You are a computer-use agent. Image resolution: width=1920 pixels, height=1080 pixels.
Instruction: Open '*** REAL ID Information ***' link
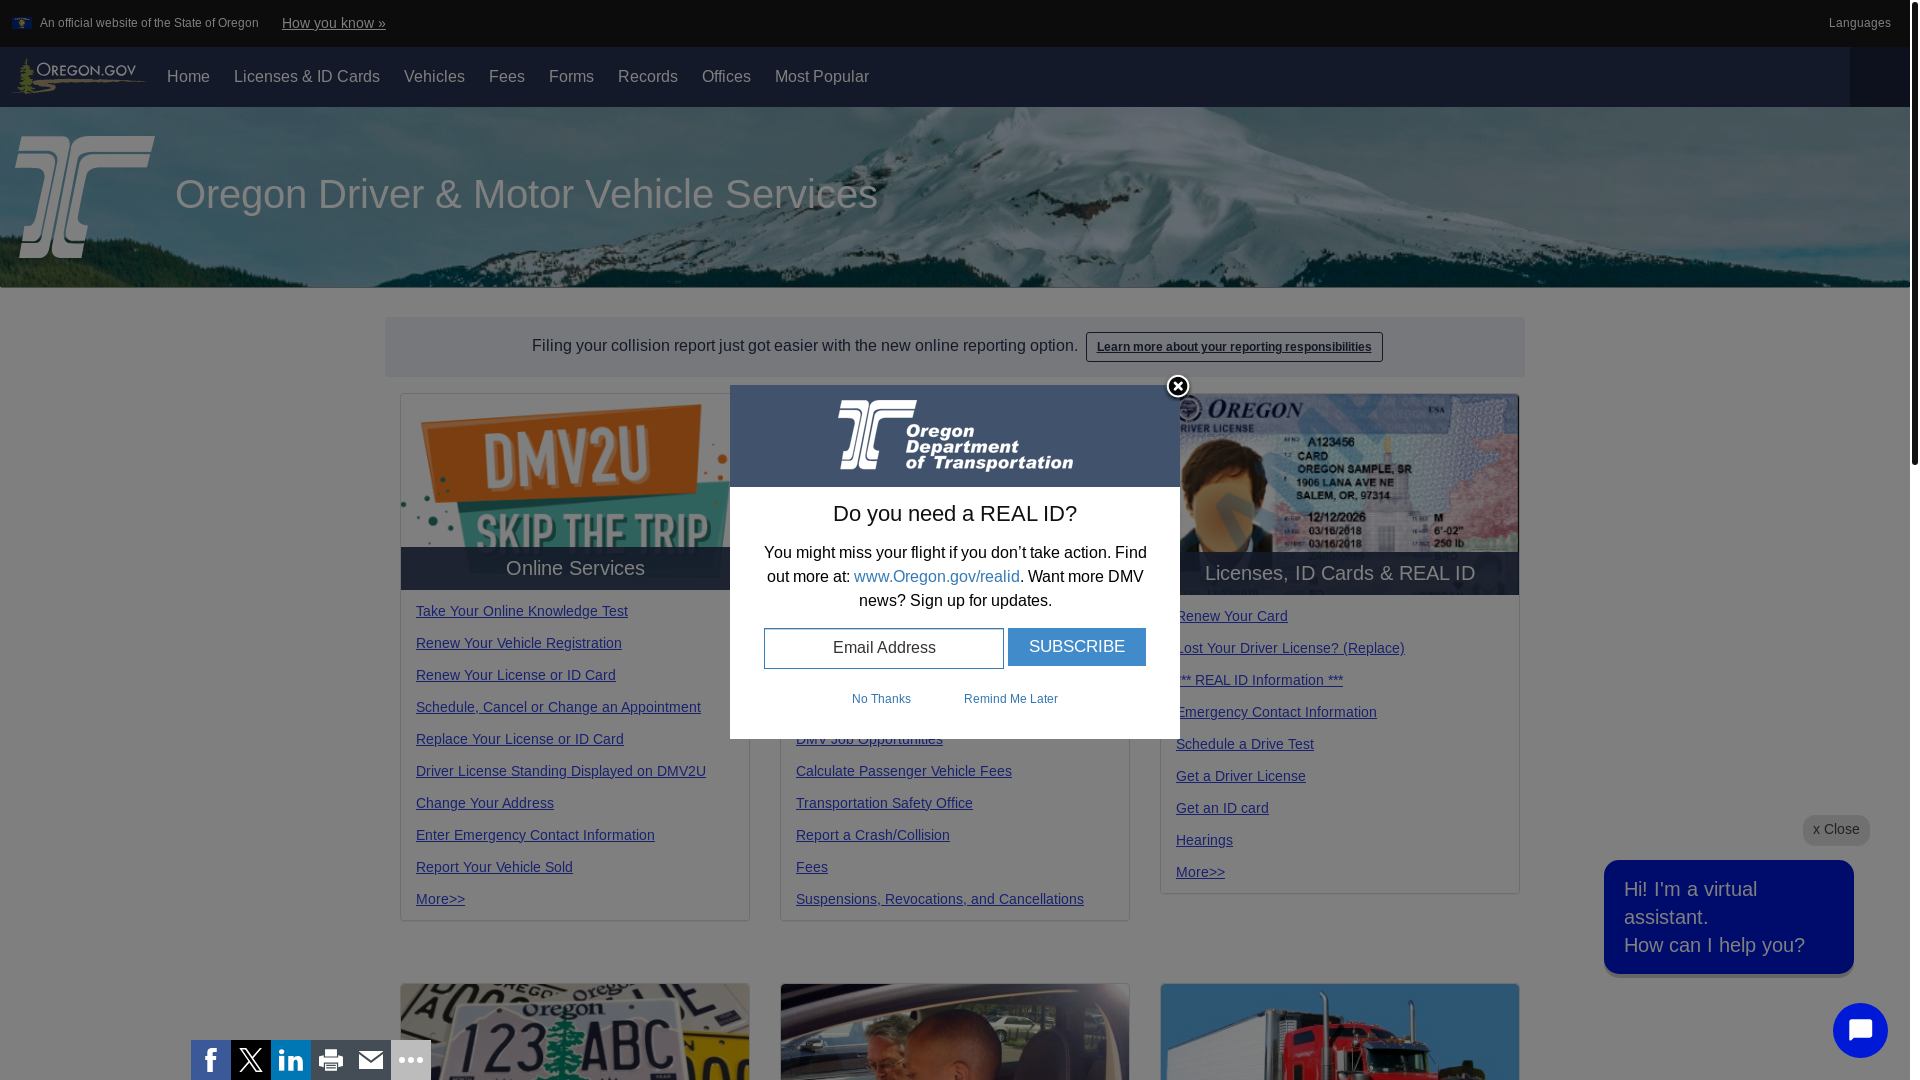(1261, 680)
